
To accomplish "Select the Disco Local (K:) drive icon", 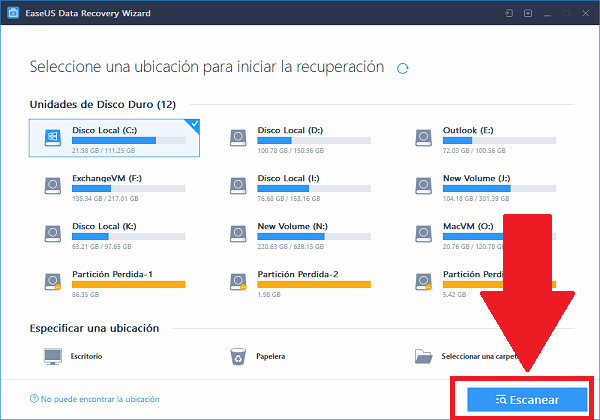I will (53, 234).
